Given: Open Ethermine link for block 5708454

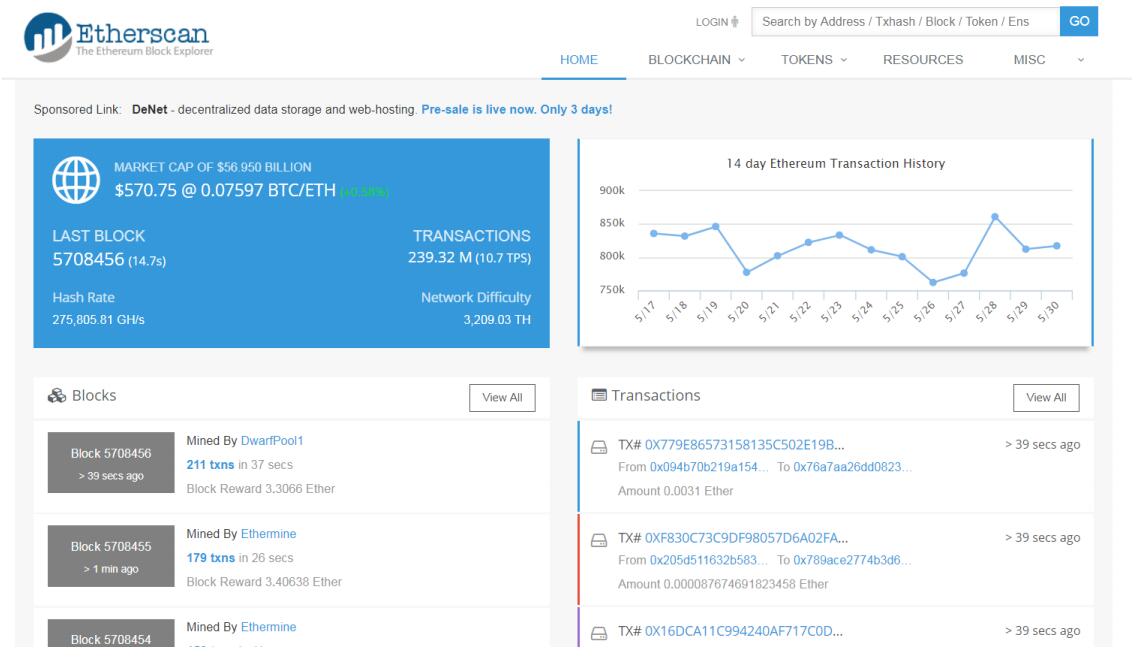Looking at the screenshot, I should point(268,627).
